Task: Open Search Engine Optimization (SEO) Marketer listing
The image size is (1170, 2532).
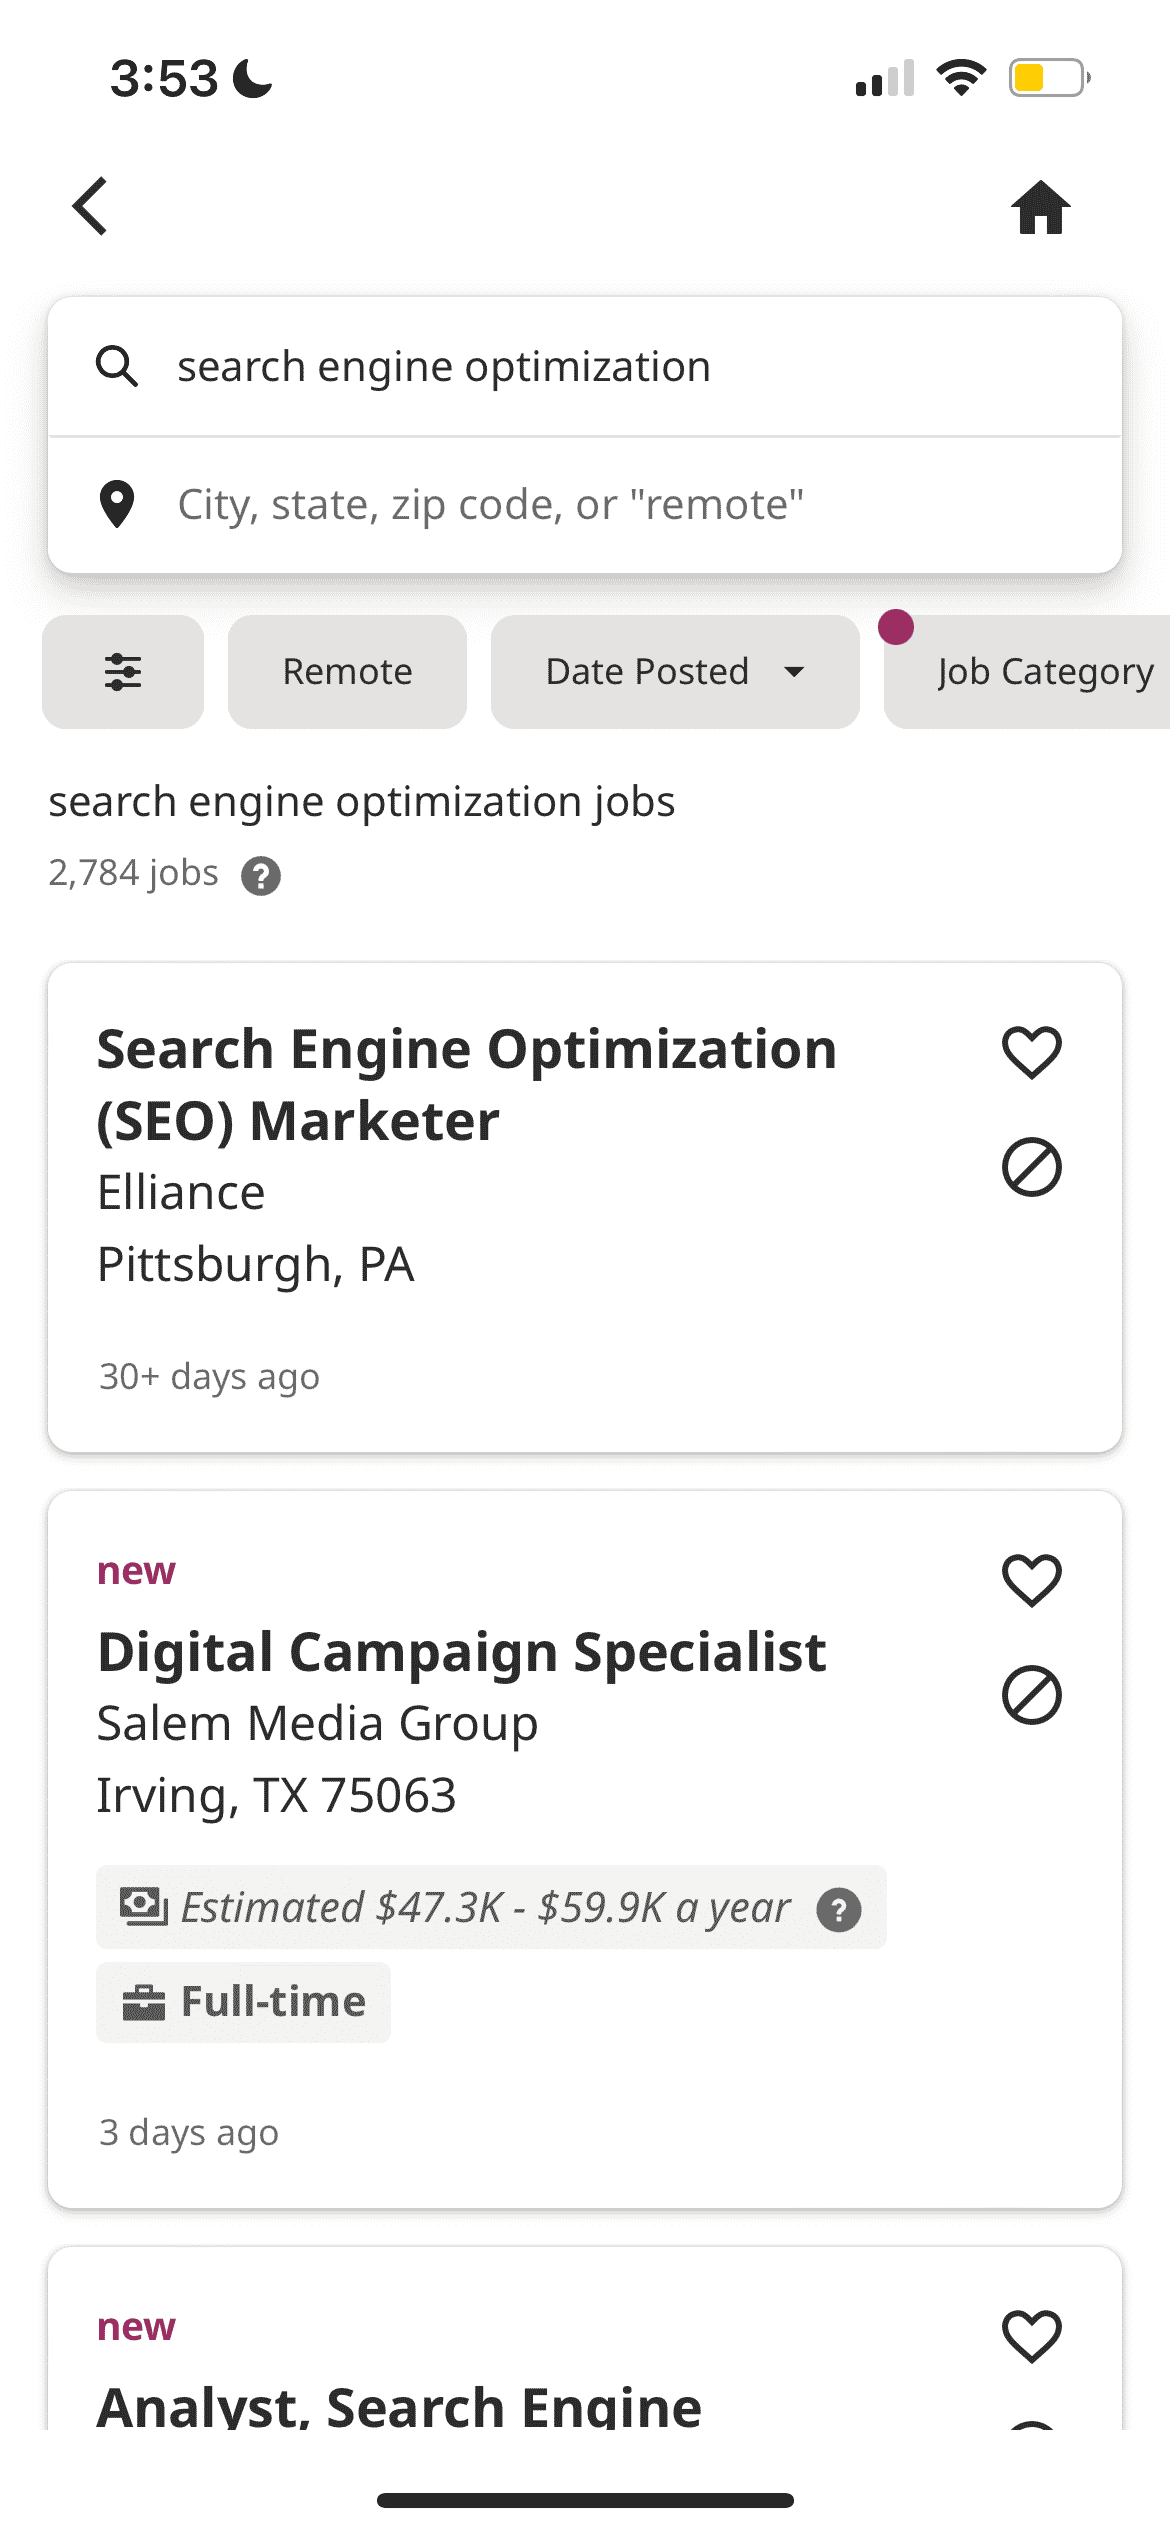Action: (x=466, y=1085)
